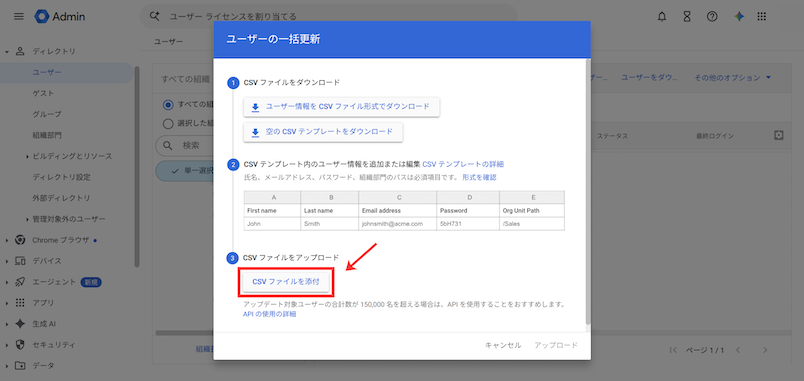The height and width of the screenshot is (381, 804).
Task: Click the アップロード dialog button
Action: coord(556,345)
